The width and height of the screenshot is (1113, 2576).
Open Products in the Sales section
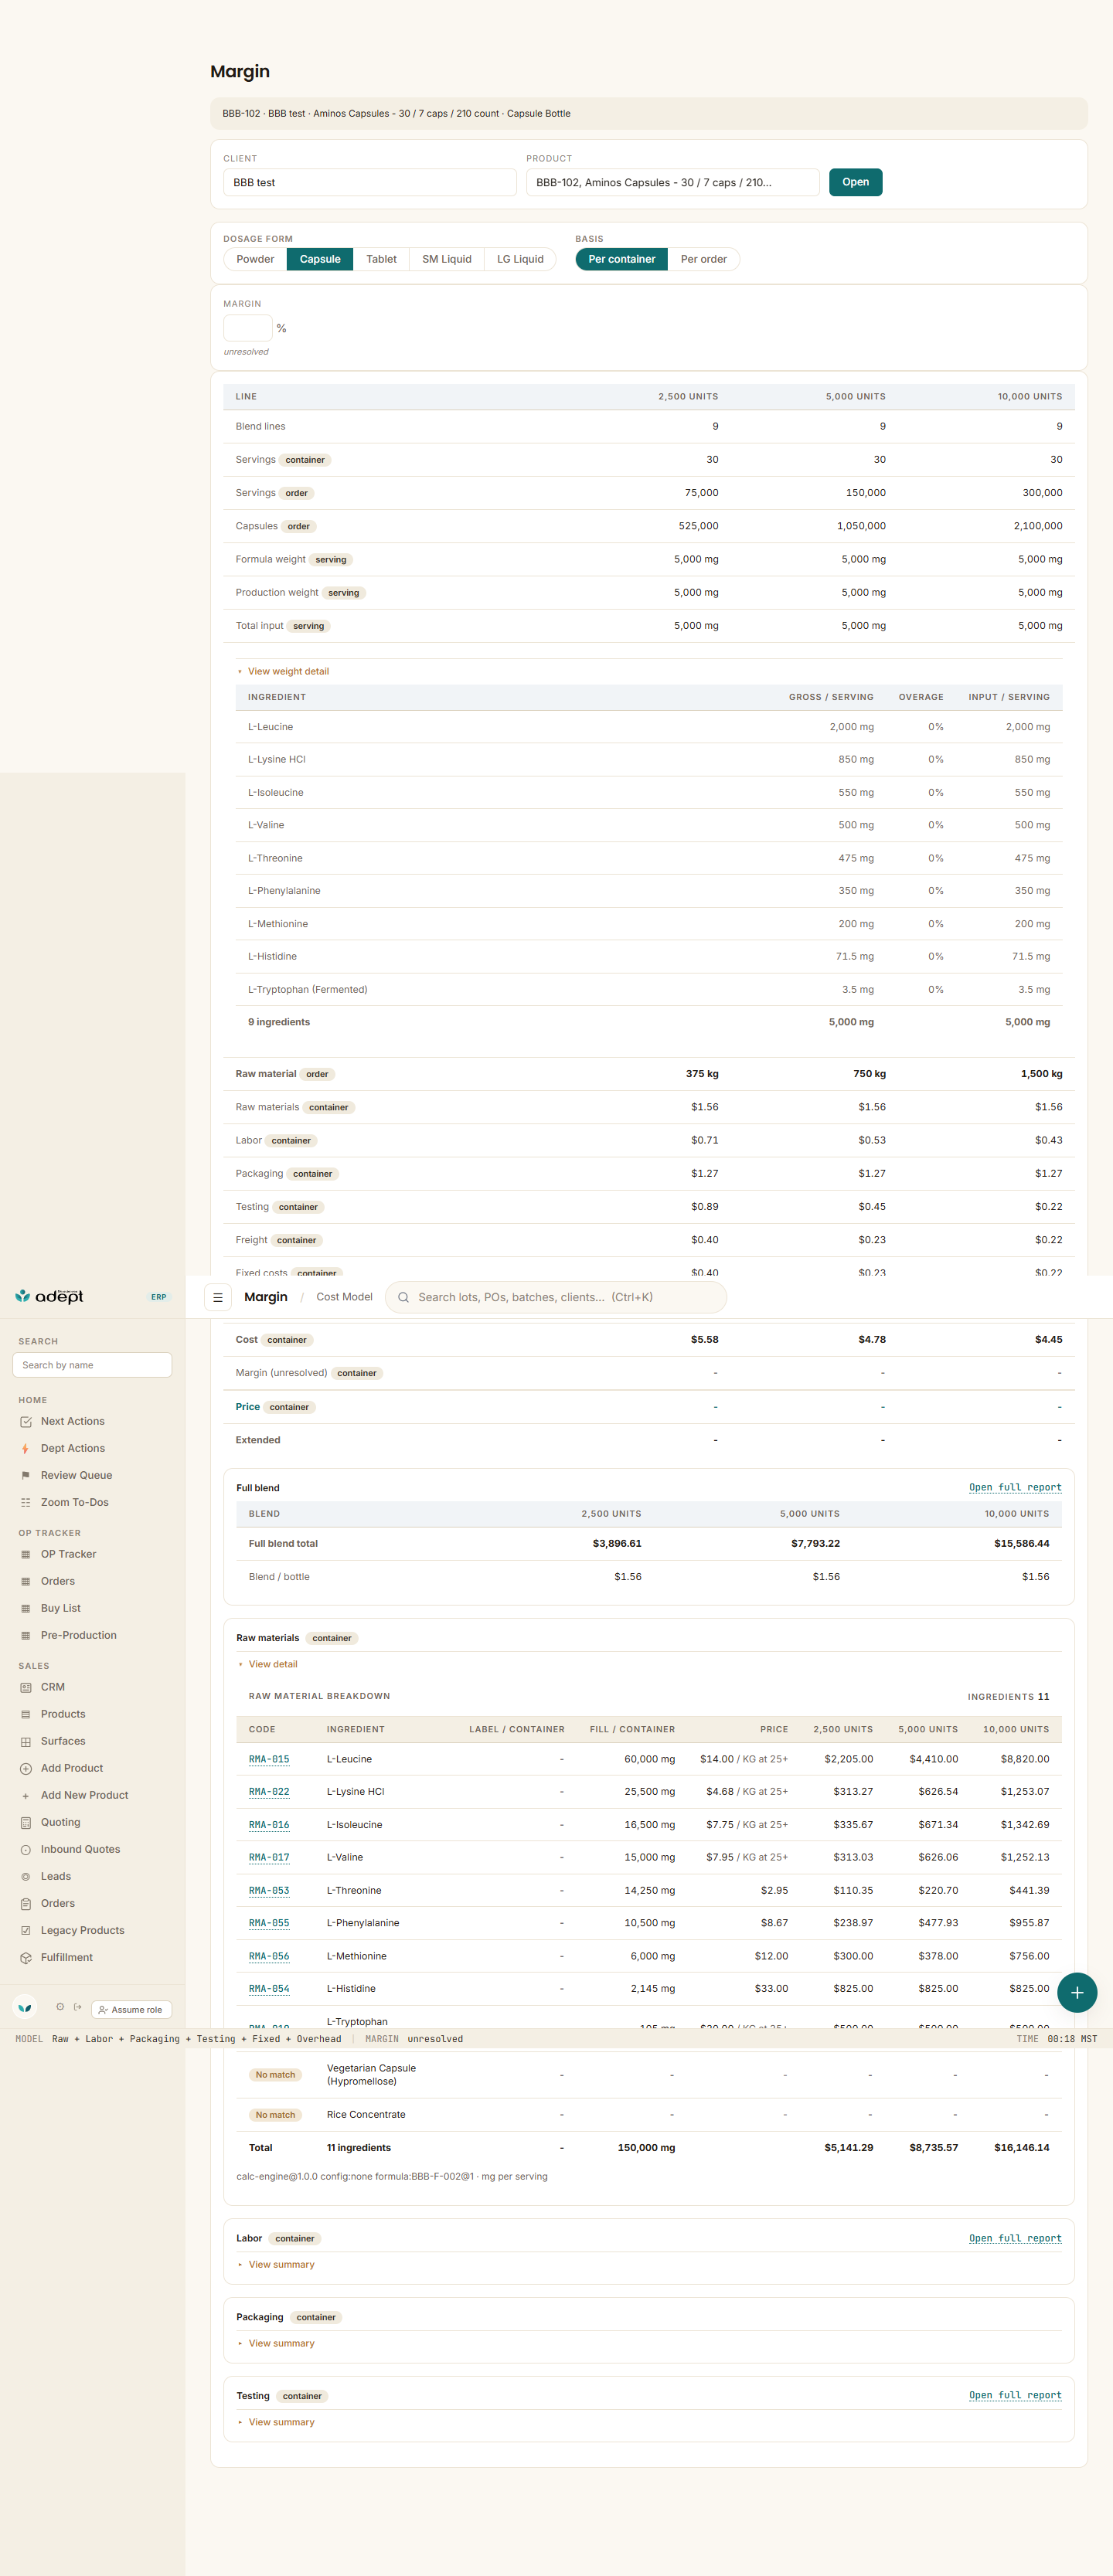pos(63,1714)
